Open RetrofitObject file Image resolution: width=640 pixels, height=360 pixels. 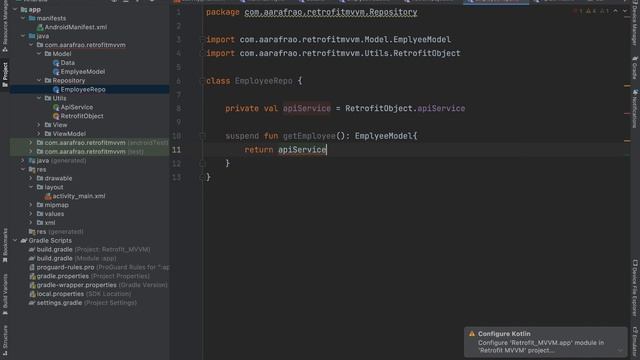click(82, 116)
